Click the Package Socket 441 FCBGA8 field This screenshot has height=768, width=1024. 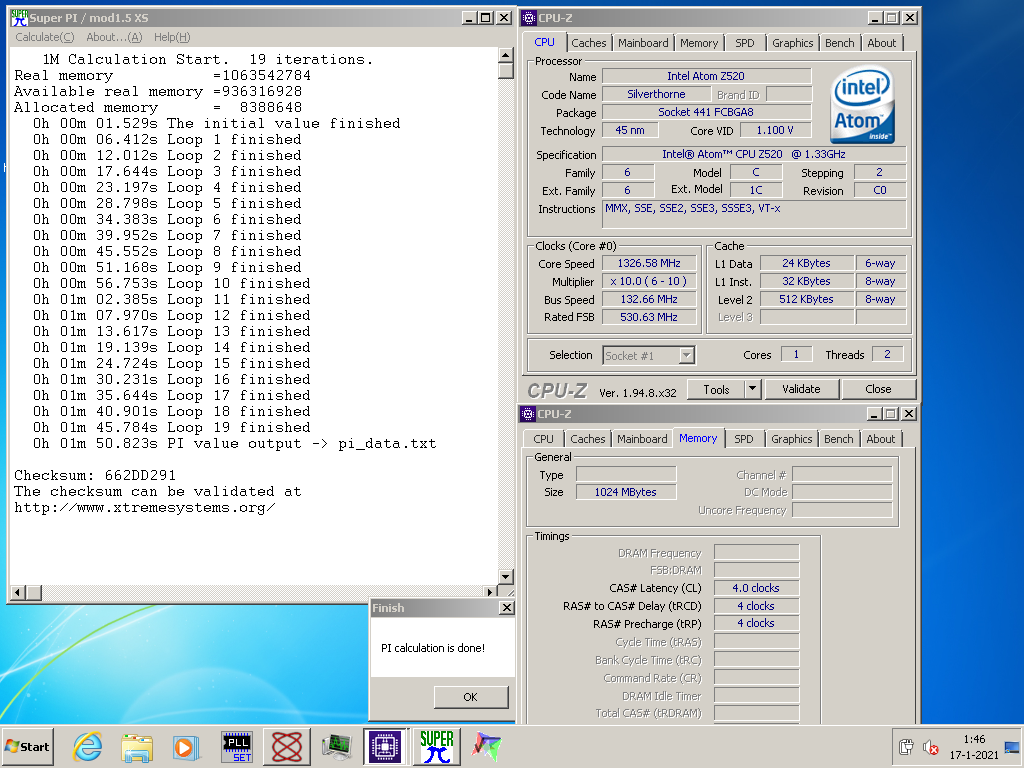pyautogui.click(x=706, y=112)
